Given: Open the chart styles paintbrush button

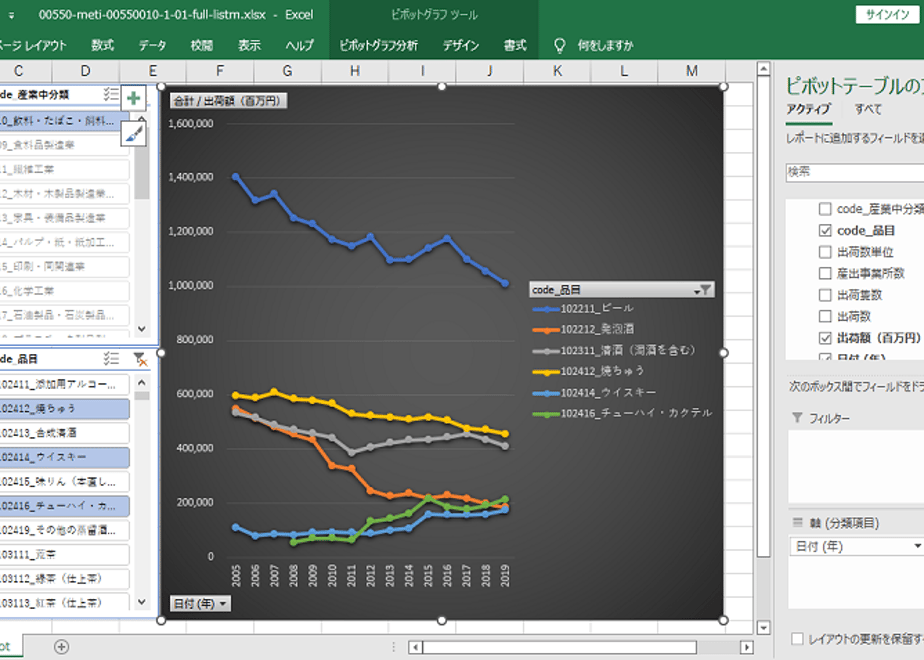Looking at the screenshot, I should [x=134, y=134].
